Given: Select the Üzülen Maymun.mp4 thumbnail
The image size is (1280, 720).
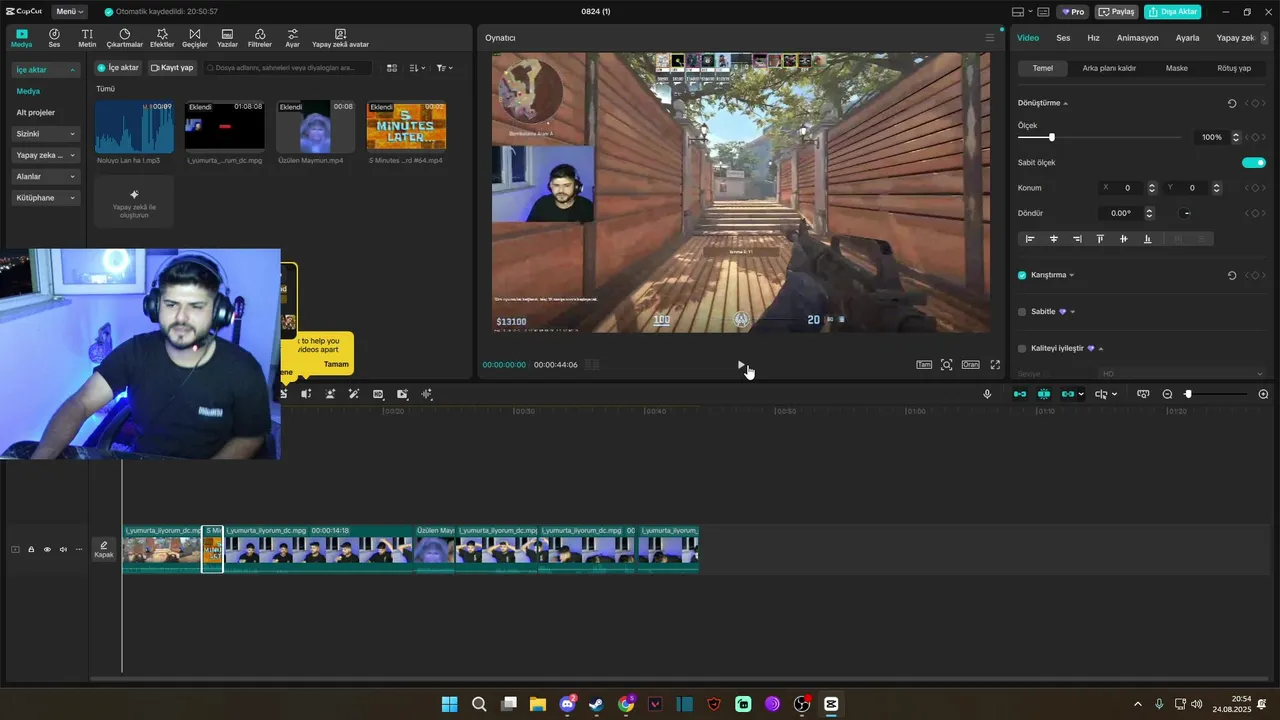Looking at the screenshot, I should [x=315, y=126].
